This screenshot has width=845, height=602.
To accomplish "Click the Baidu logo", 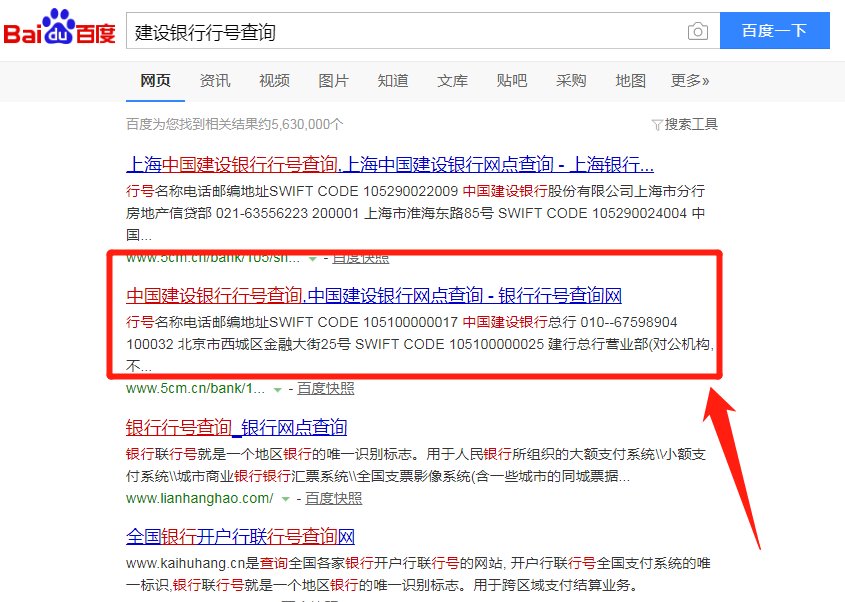I will [x=59, y=27].
